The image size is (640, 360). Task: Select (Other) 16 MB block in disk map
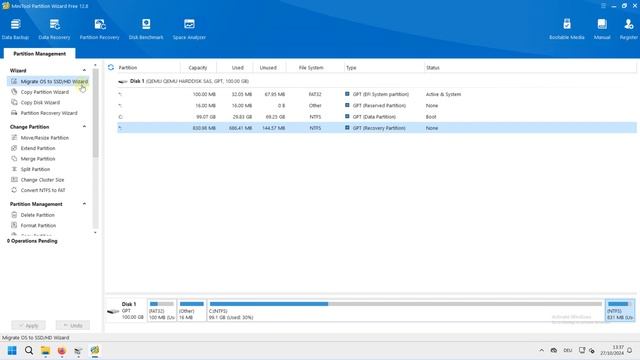[191, 311]
